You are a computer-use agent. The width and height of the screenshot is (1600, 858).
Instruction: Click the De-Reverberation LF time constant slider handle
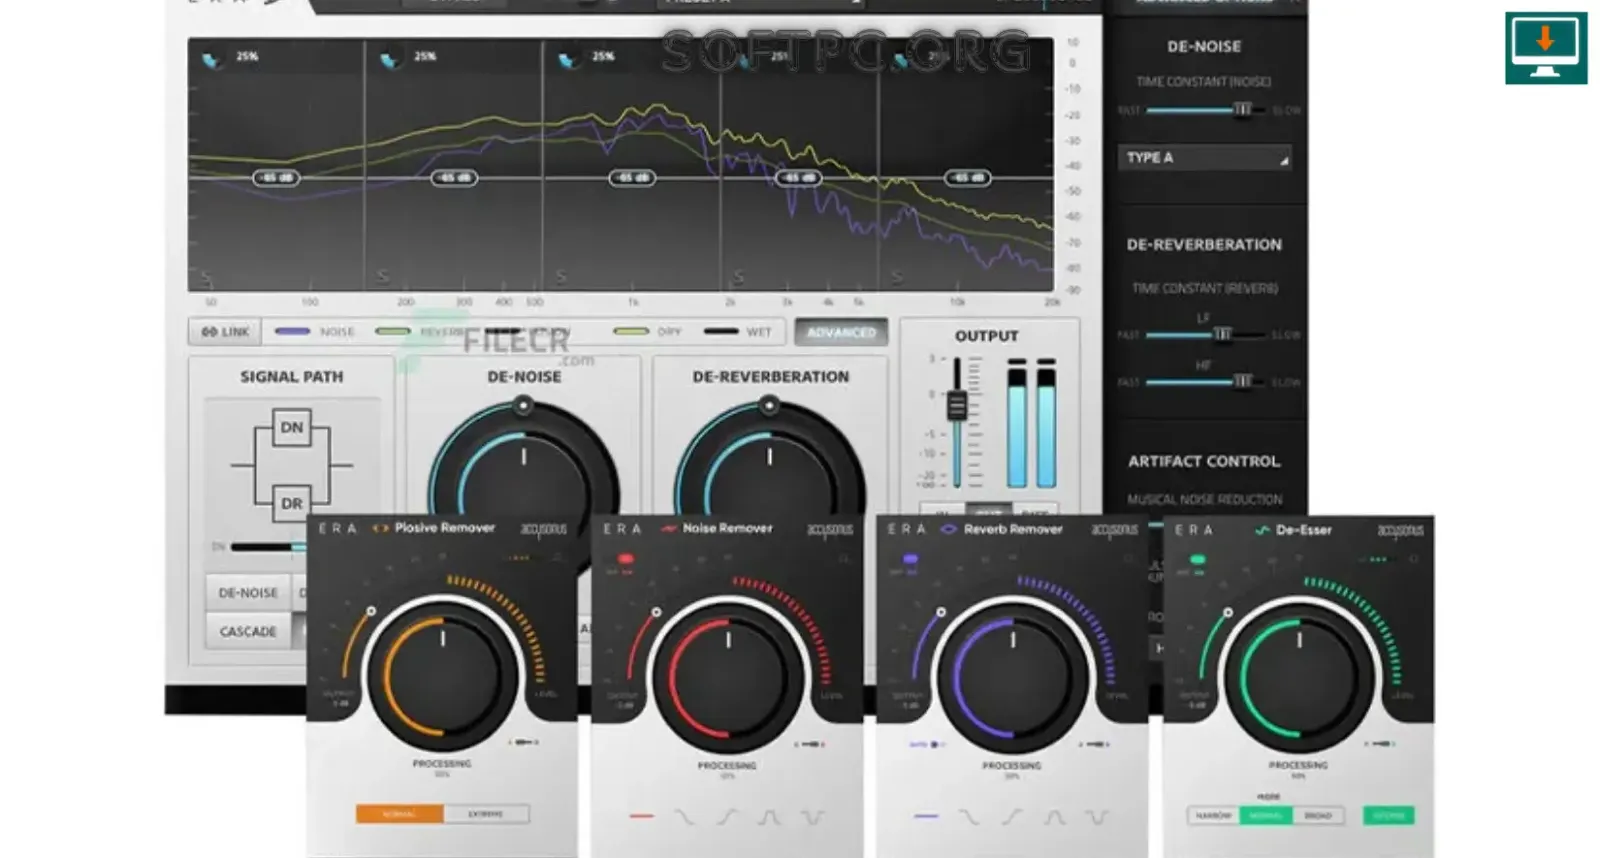[x=1222, y=334]
